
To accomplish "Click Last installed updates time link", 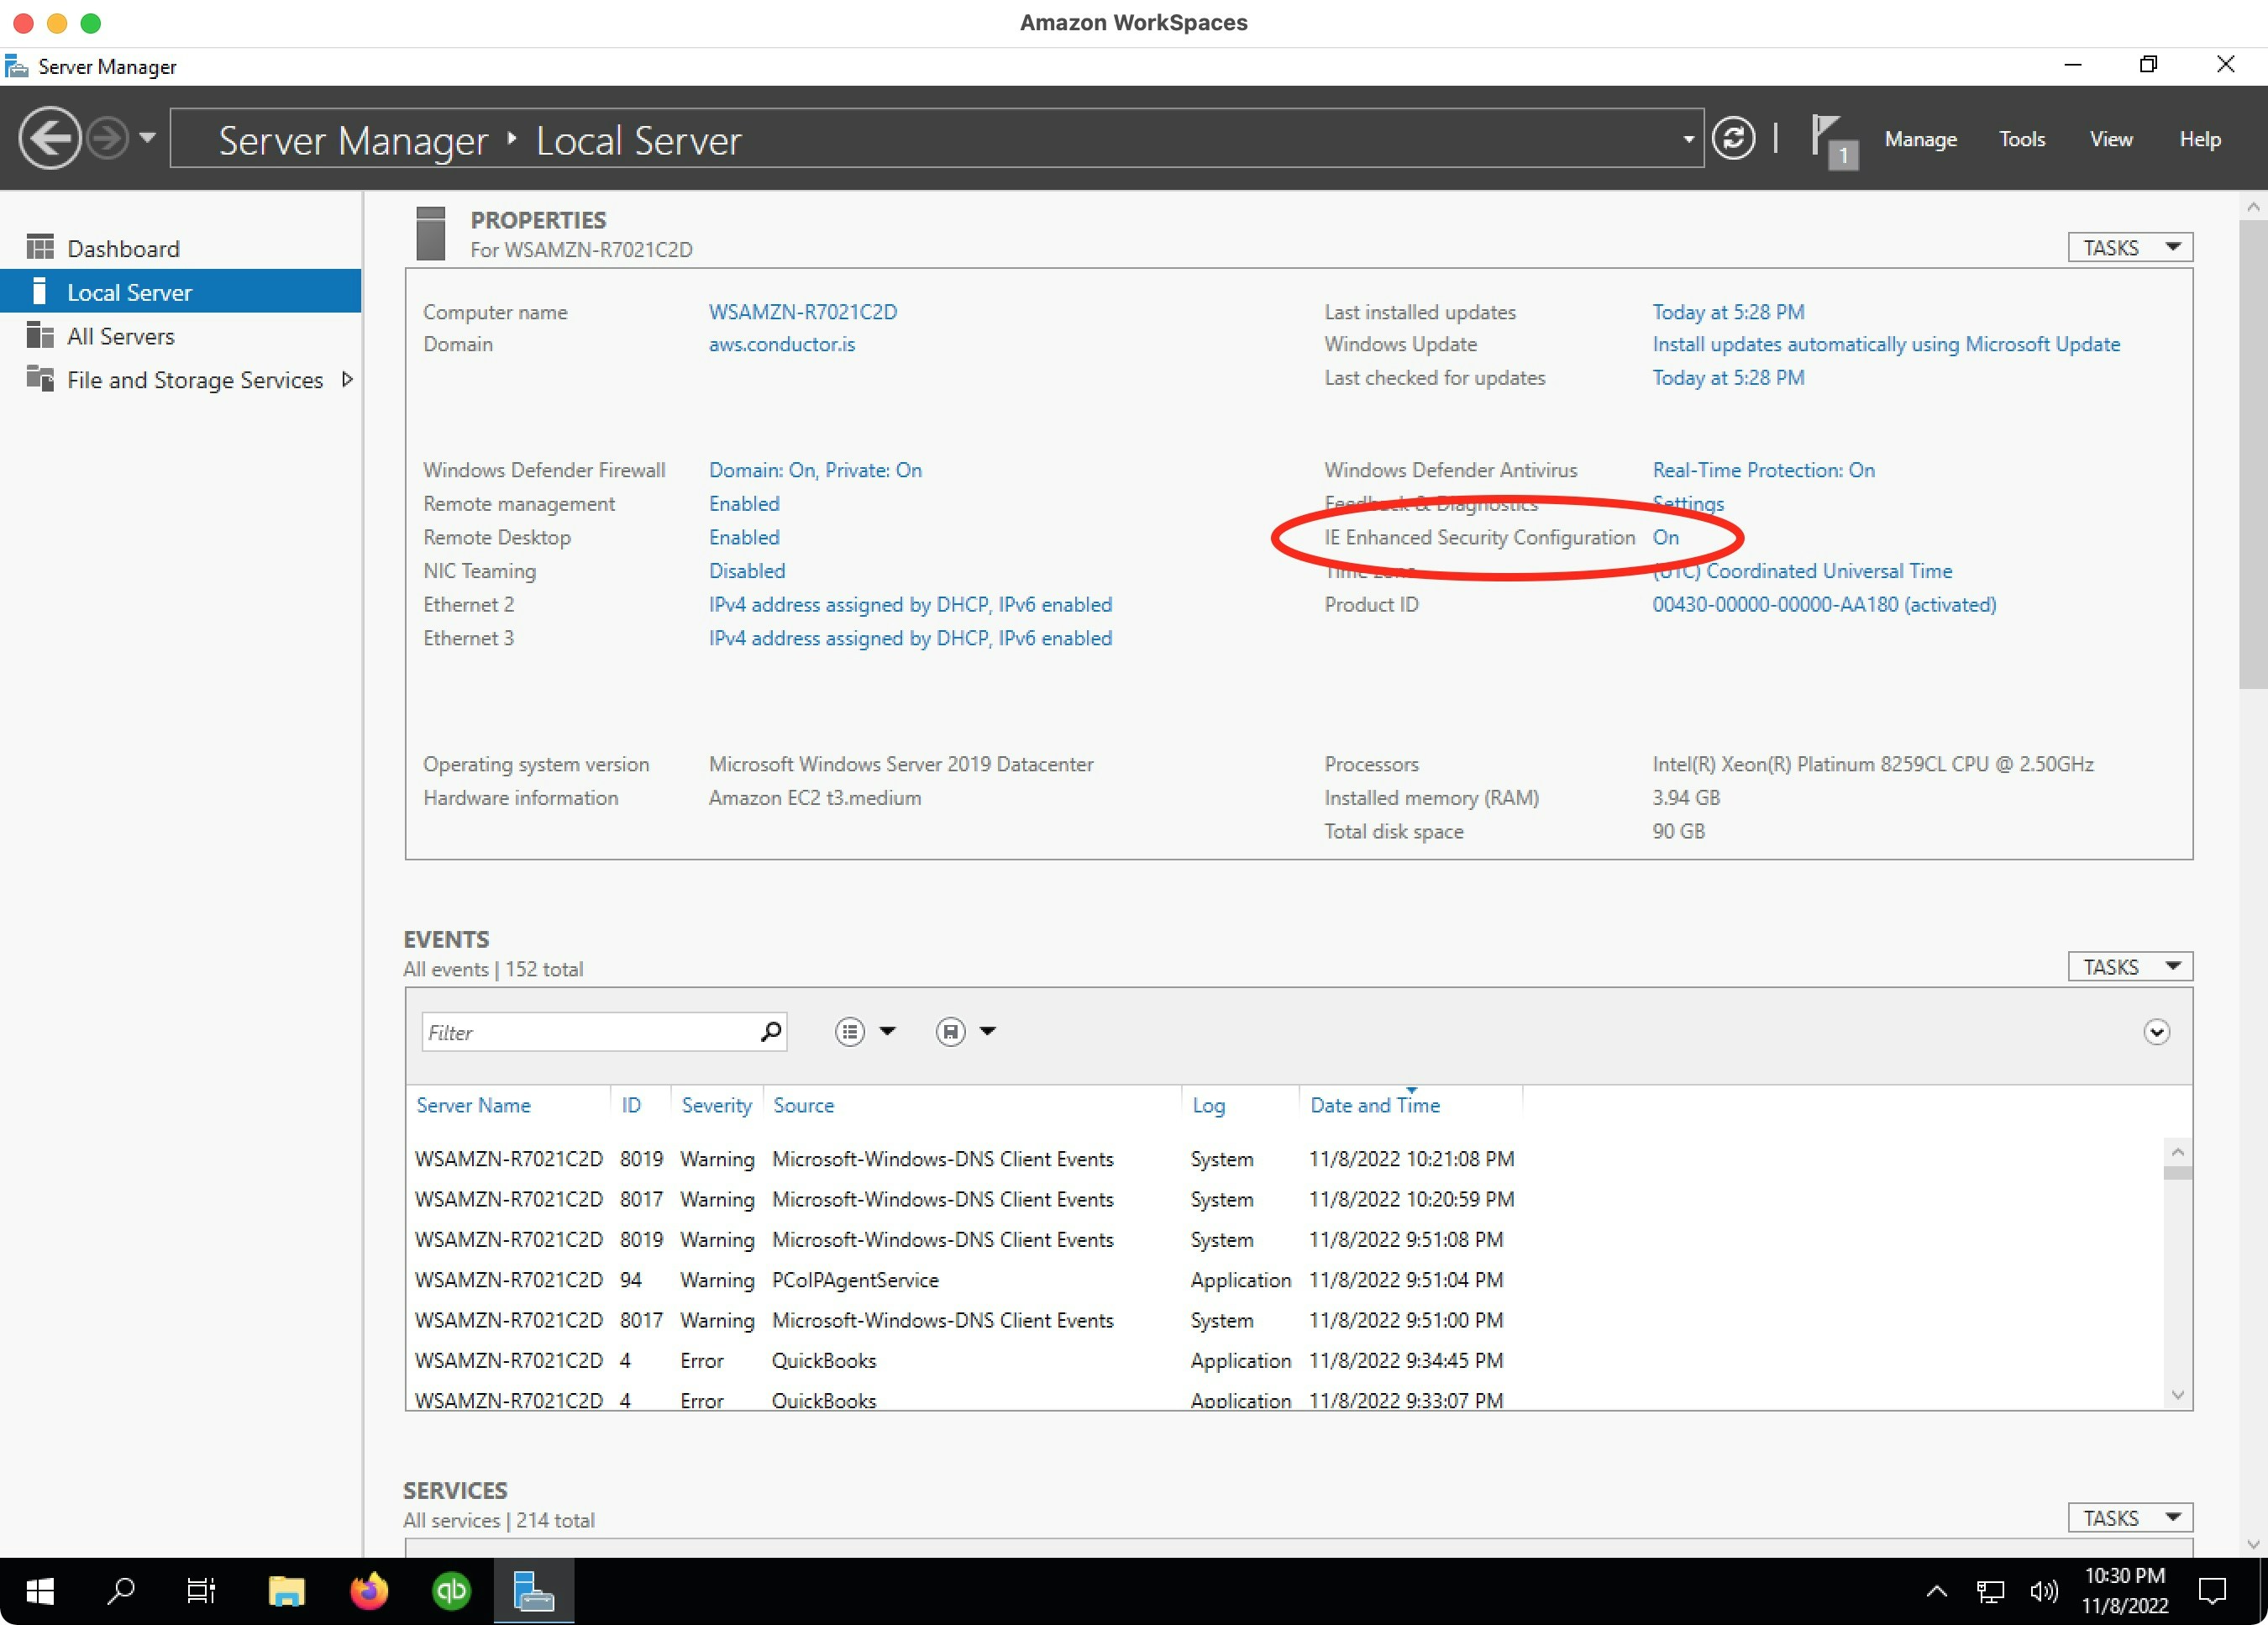I will [1728, 312].
